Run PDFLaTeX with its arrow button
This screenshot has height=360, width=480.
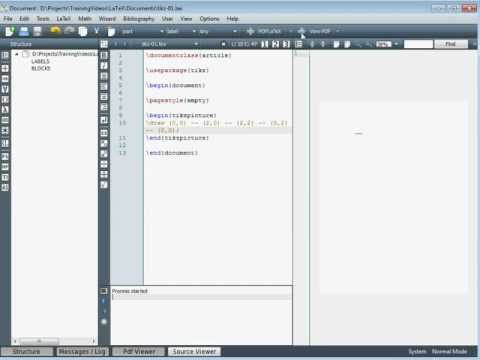point(250,31)
